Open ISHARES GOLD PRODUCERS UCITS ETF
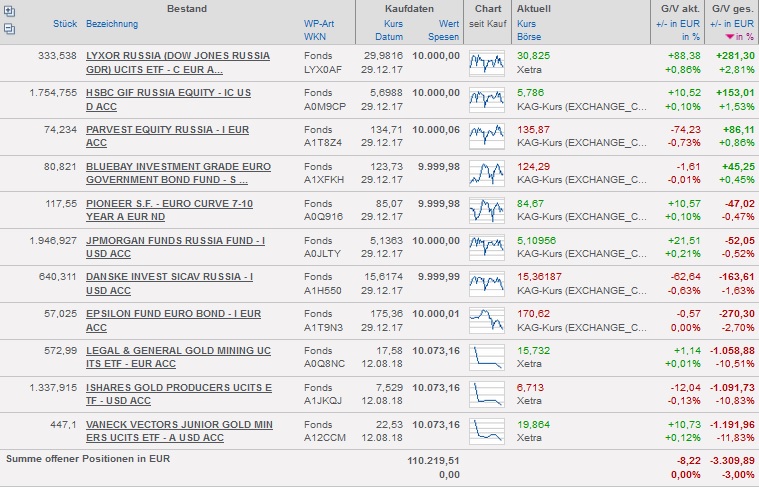The width and height of the screenshot is (759, 487). pyautogui.click(x=179, y=394)
